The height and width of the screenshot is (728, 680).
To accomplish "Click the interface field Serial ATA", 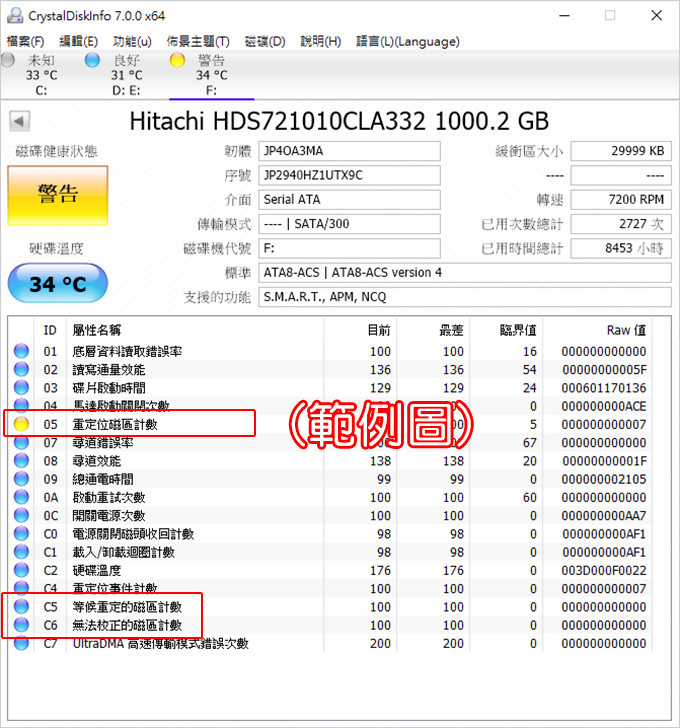I will tap(349, 200).
